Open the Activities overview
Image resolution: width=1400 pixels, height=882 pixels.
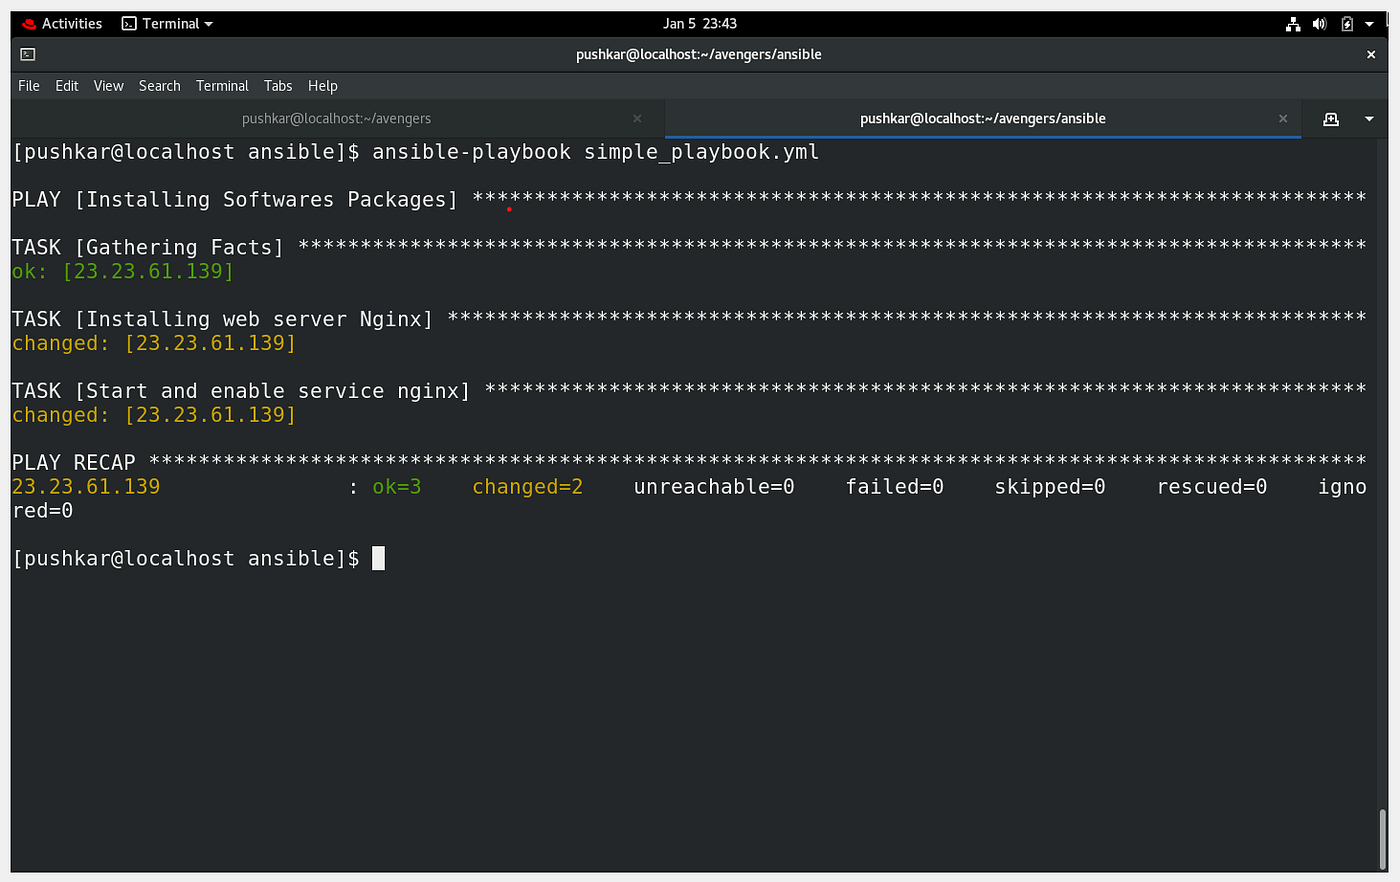(62, 24)
